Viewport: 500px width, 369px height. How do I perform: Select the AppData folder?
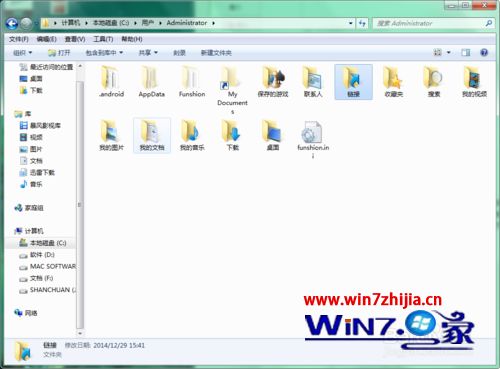pos(152,82)
